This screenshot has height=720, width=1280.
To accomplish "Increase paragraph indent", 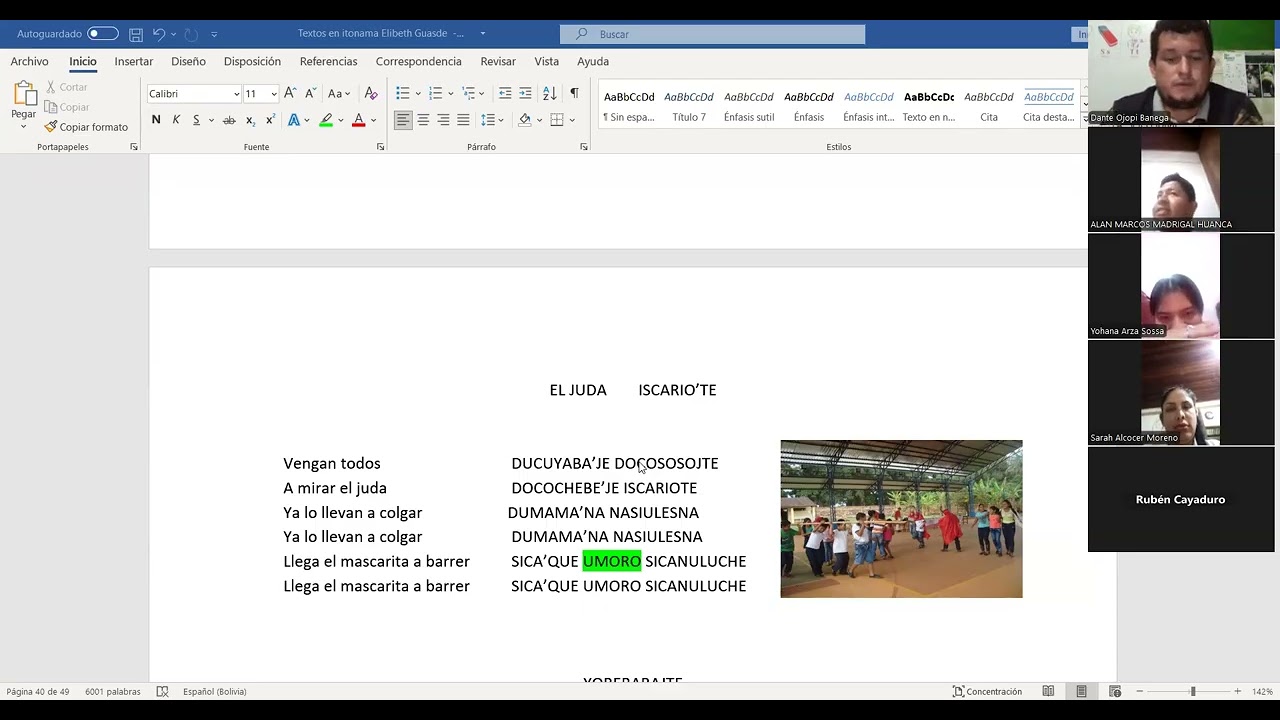I will [x=525, y=93].
